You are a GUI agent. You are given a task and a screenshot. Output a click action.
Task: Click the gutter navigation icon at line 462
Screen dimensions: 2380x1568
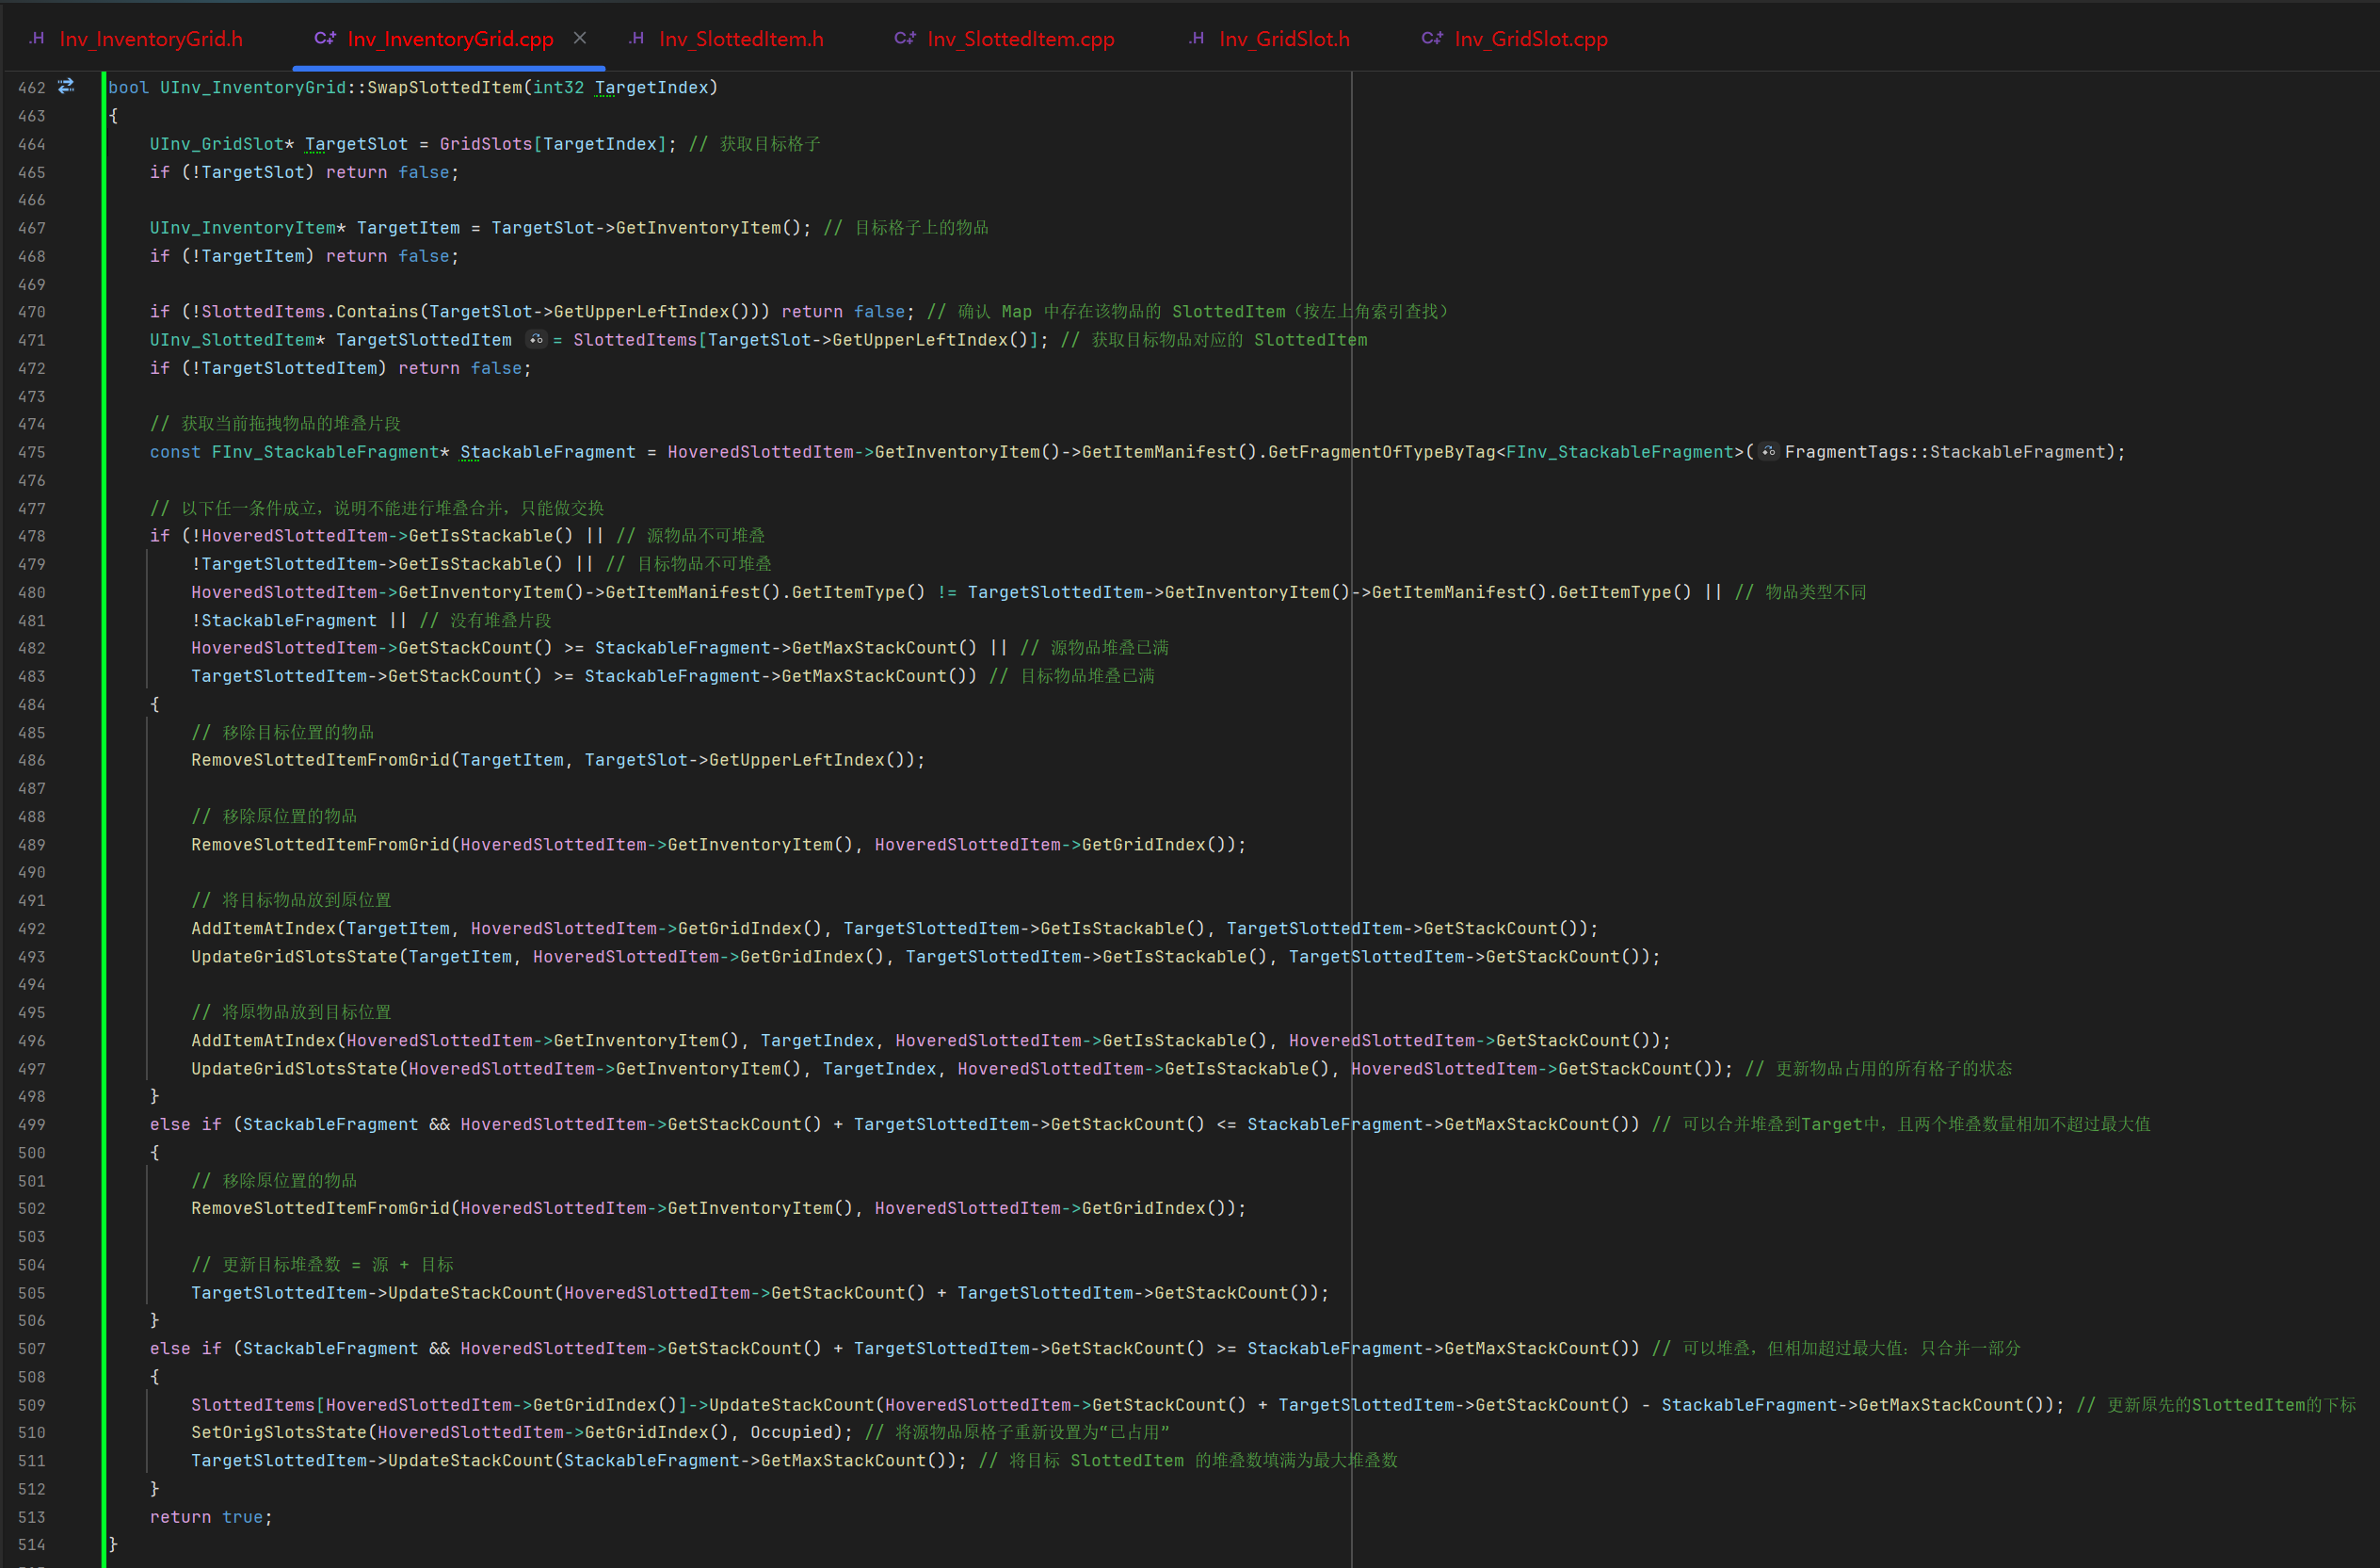click(66, 87)
